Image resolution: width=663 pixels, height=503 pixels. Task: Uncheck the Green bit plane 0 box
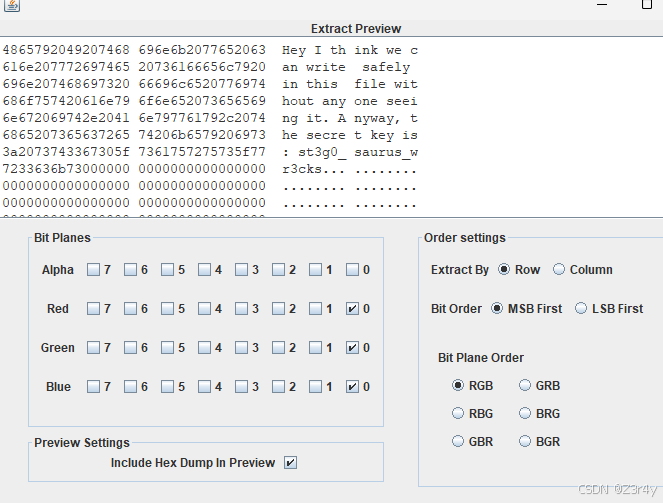[352, 347]
